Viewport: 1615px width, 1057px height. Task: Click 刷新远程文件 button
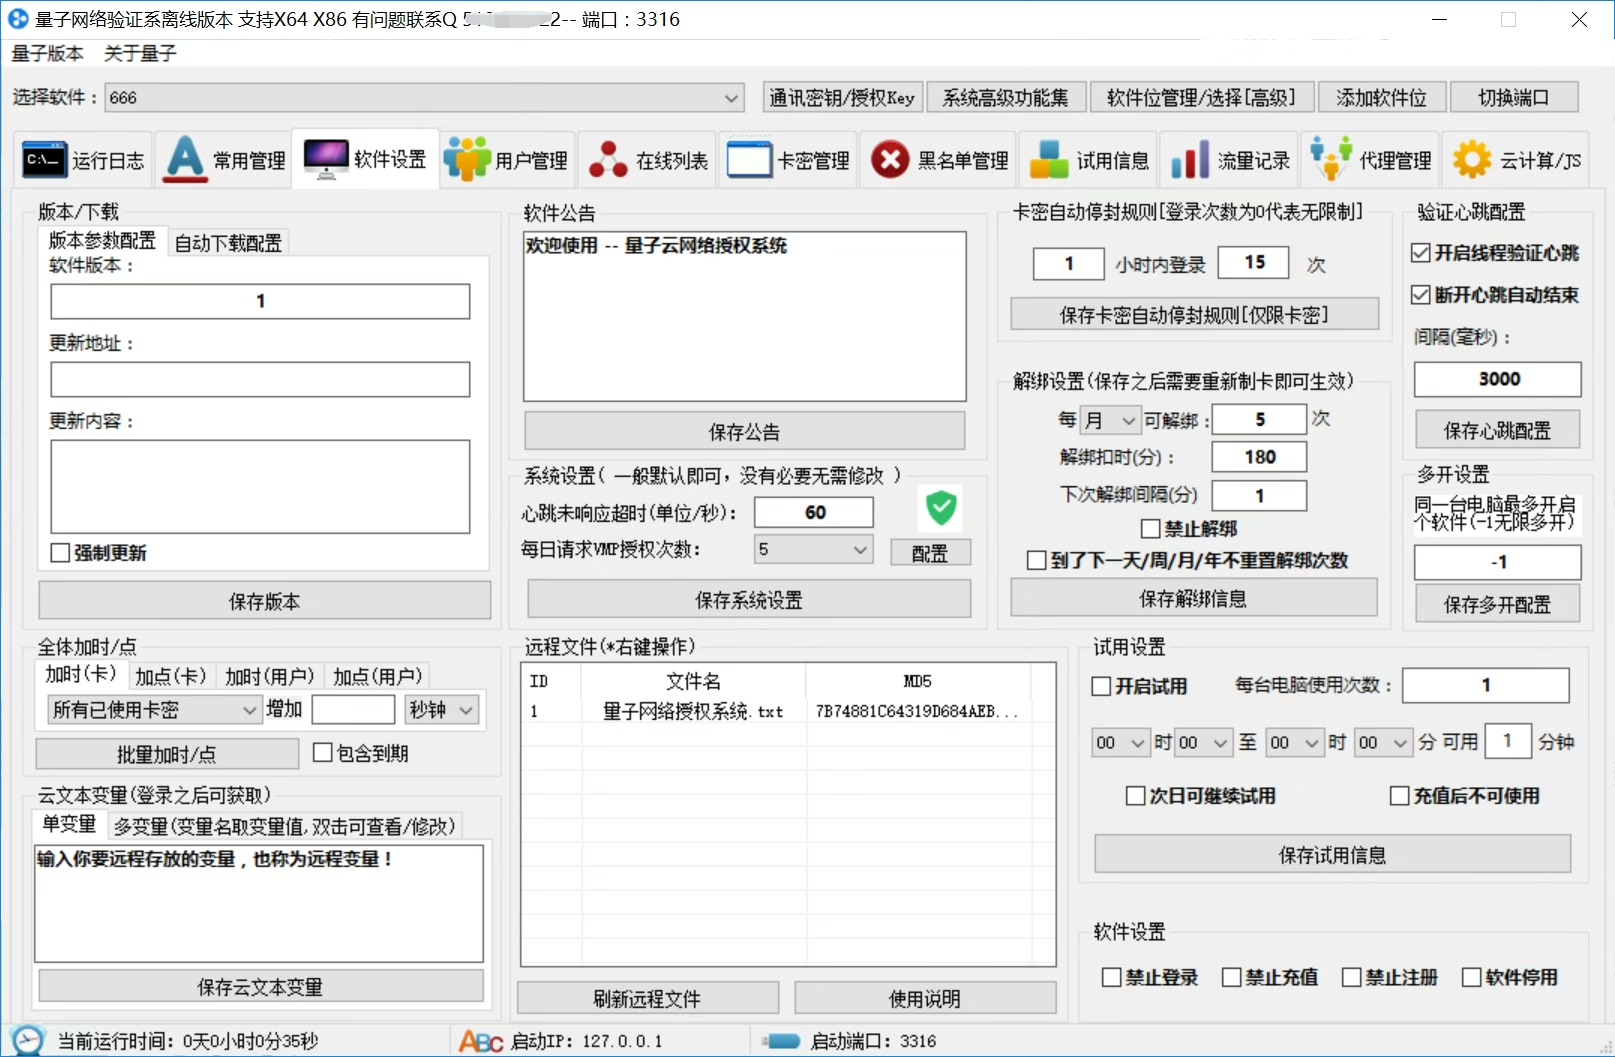tap(648, 999)
